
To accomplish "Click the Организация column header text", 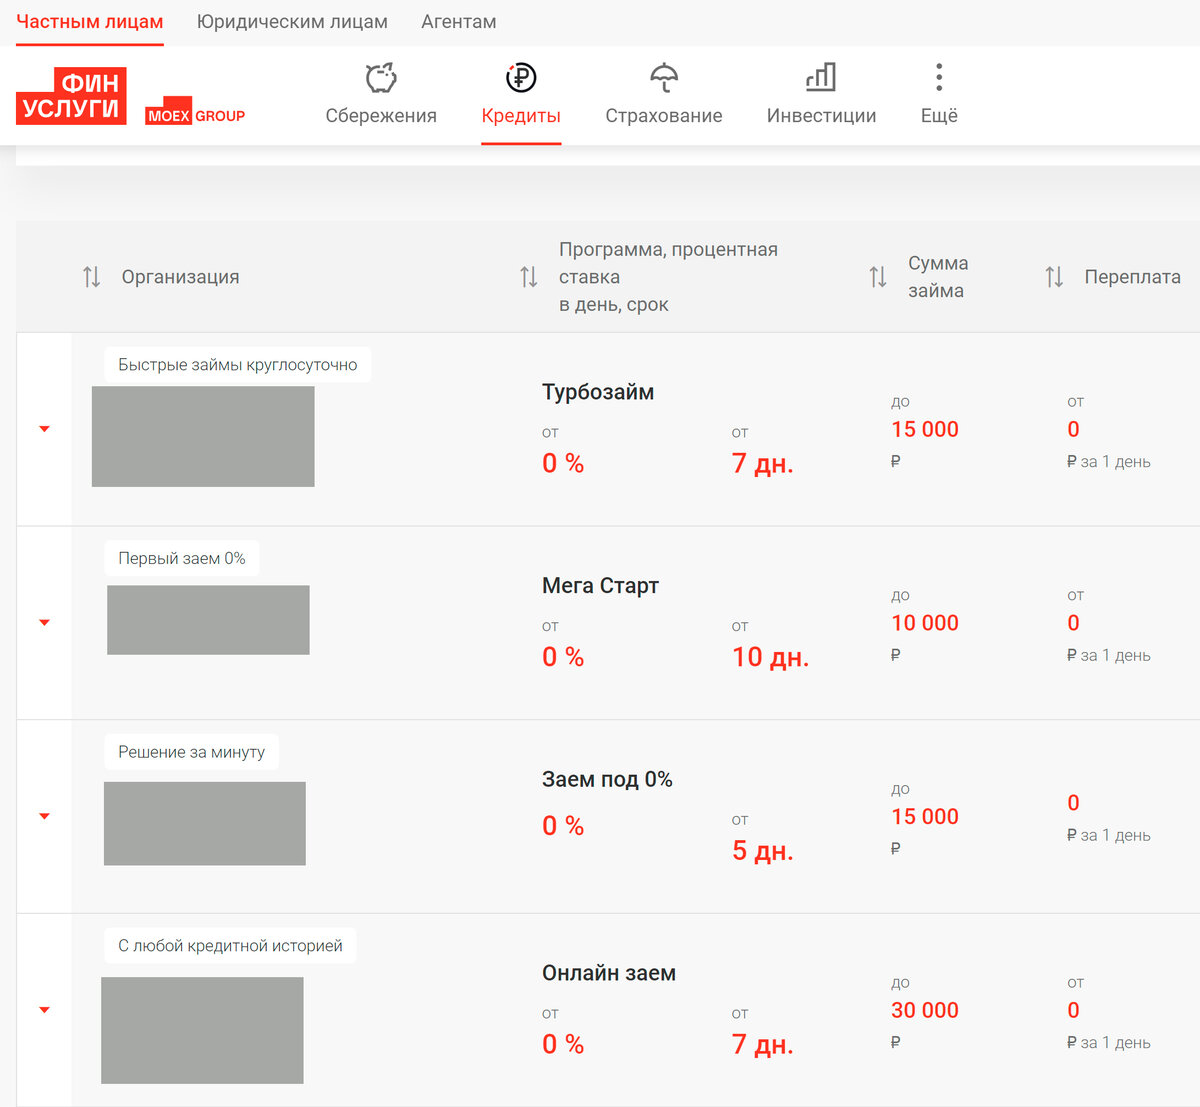I will [181, 277].
